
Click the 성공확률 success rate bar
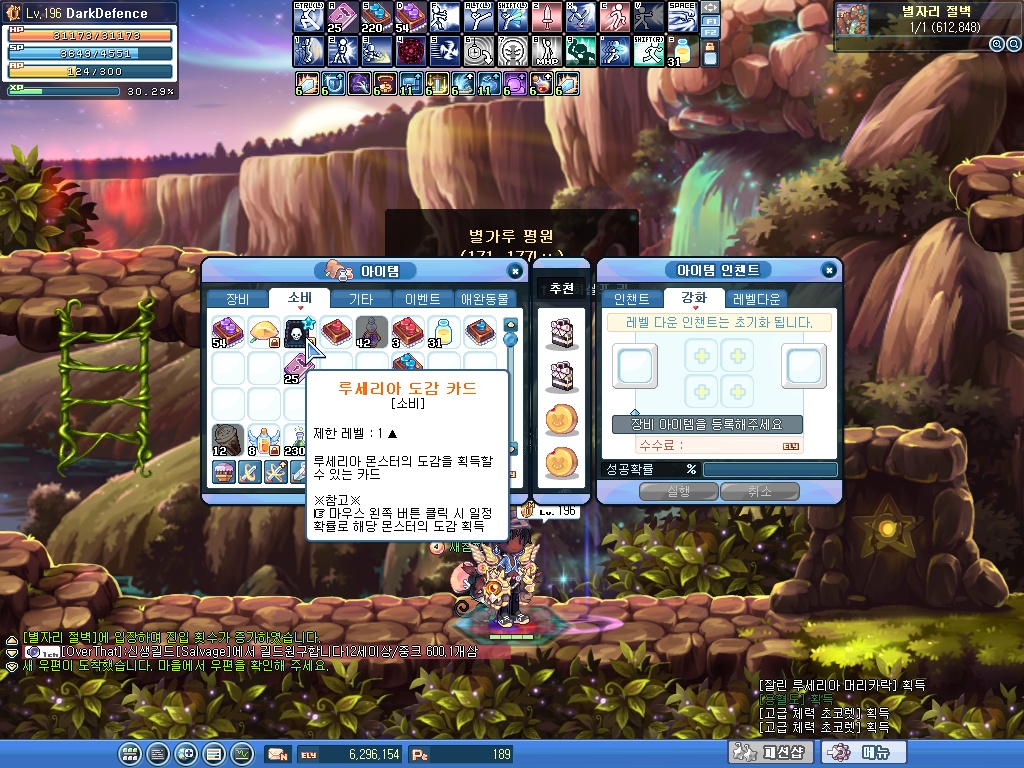pyautogui.click(x=770, y=469)
